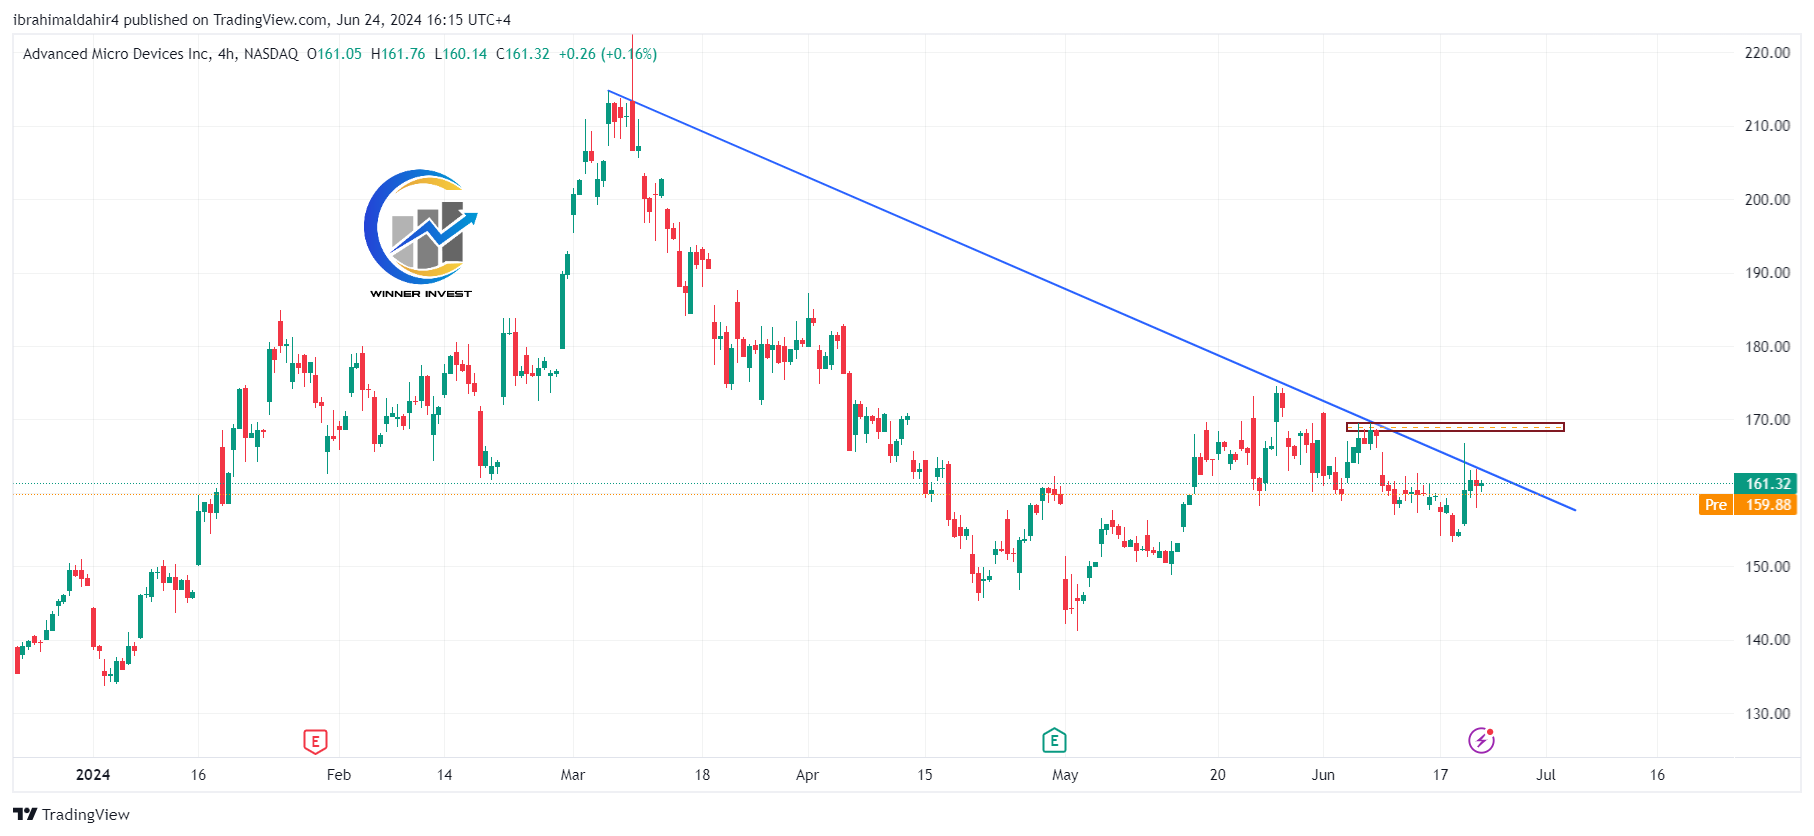Click the red earnings E icon near Feb
1814x836 pixels.
tap(315, 741)
